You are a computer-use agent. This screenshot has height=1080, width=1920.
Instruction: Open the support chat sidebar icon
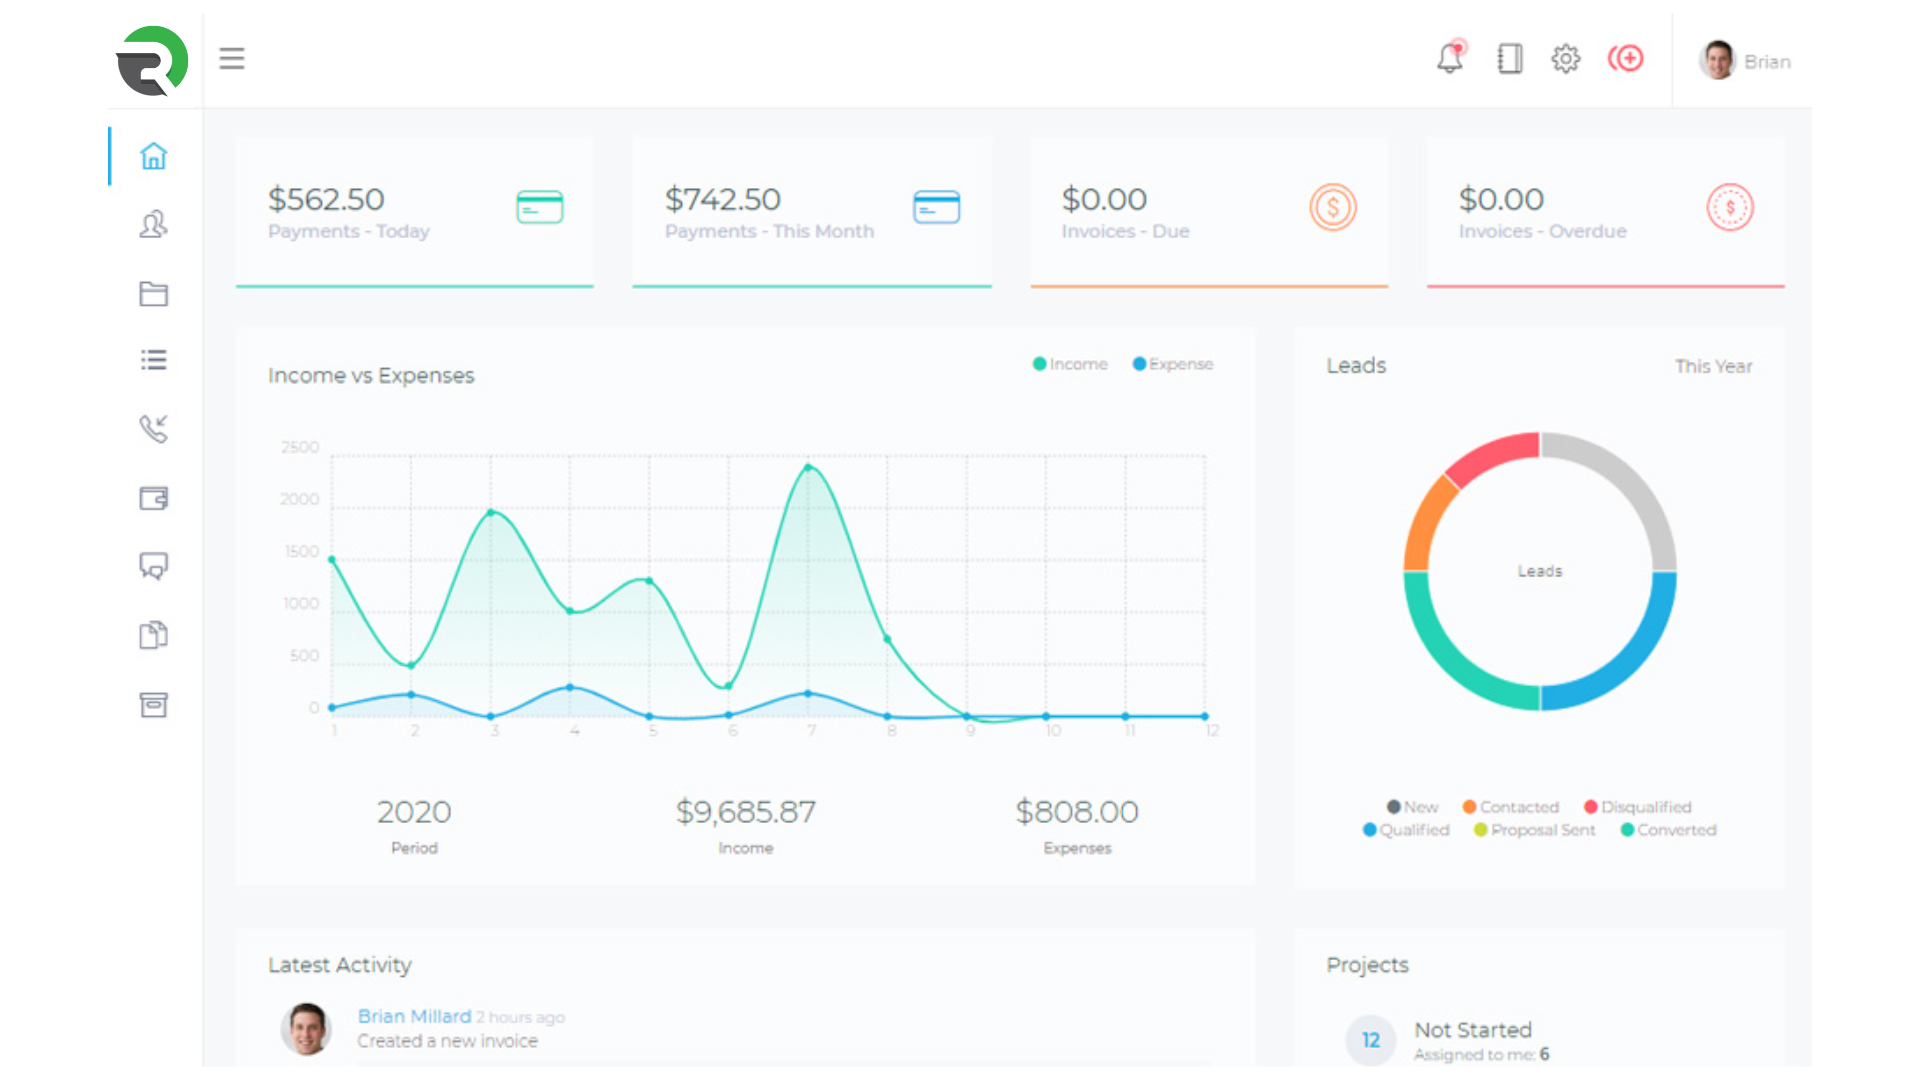click(153, 567)
